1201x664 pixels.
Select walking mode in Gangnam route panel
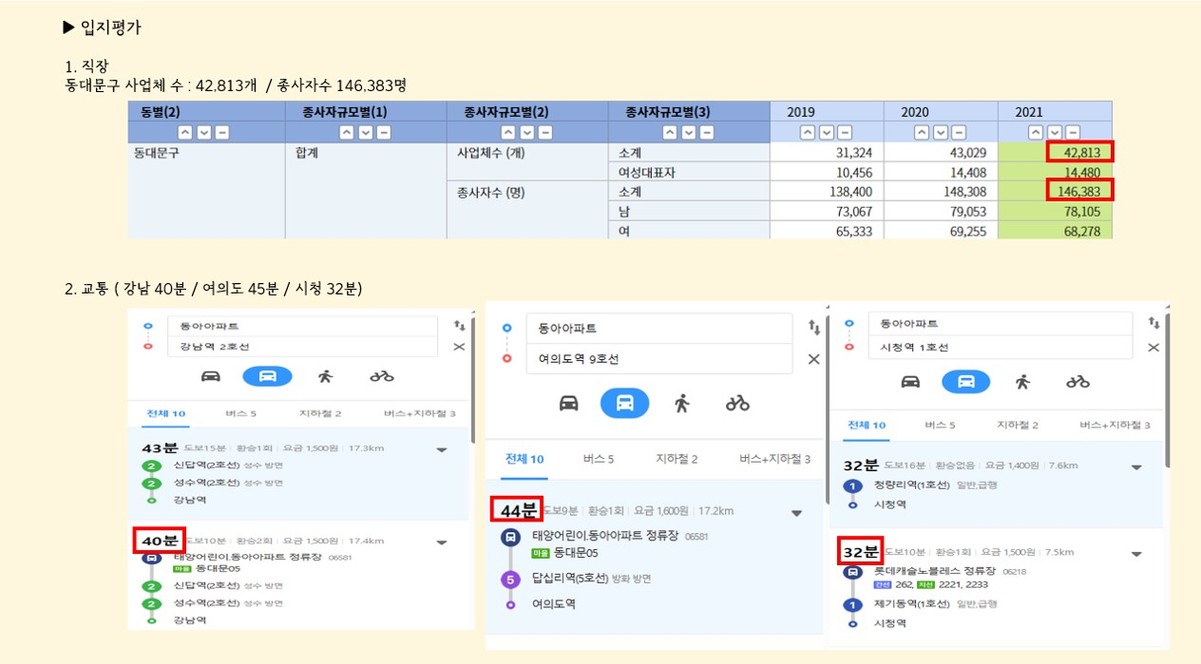tap(325, 376)
